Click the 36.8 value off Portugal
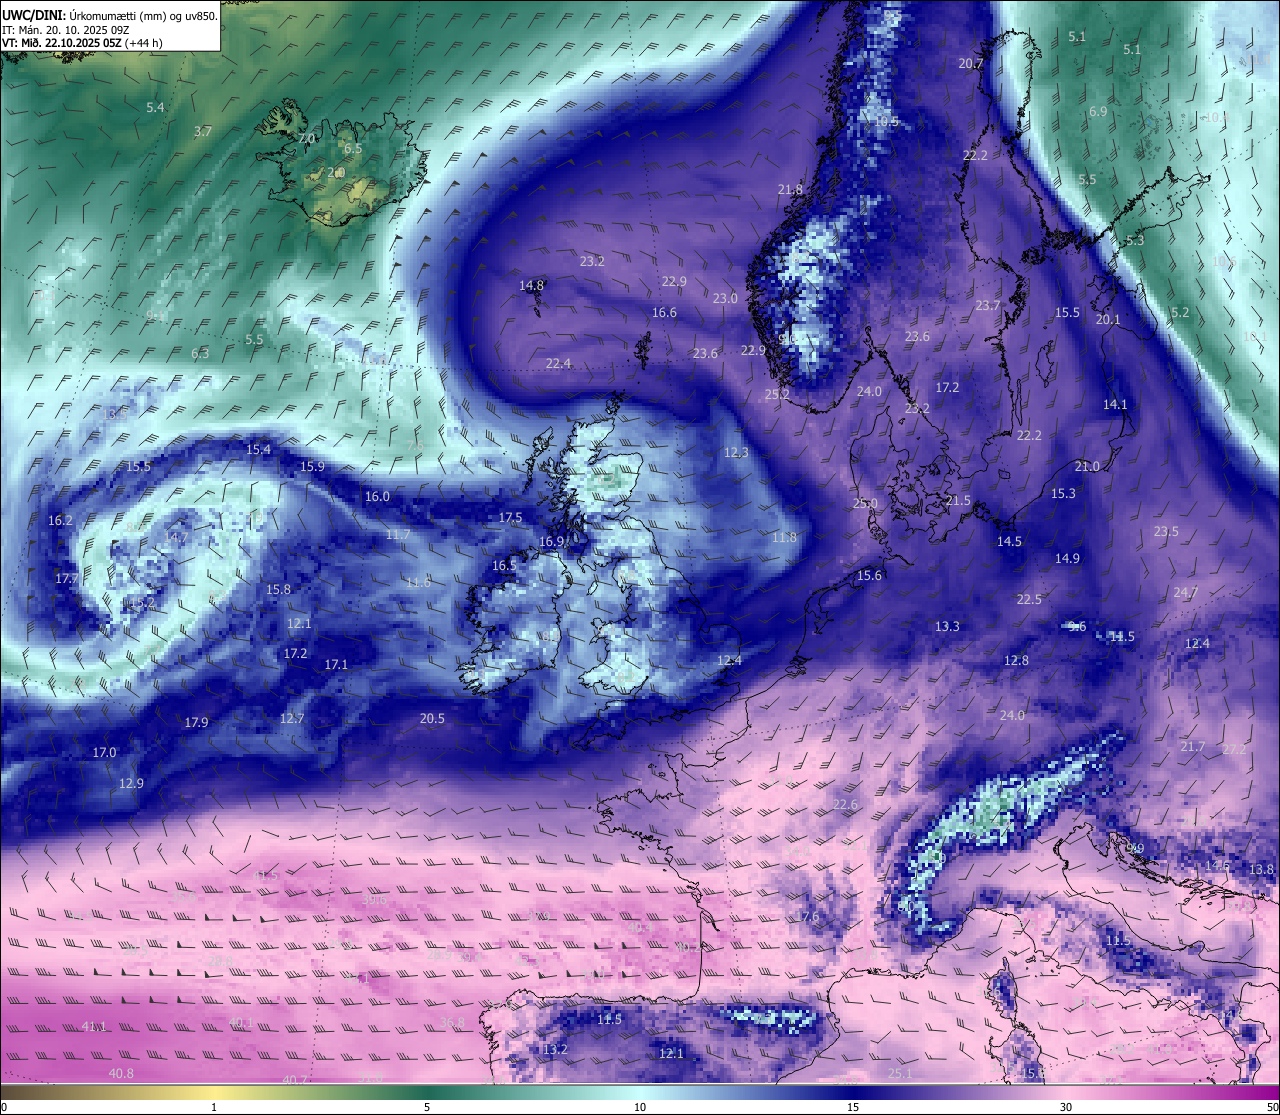 click(x=452, y=1022)
